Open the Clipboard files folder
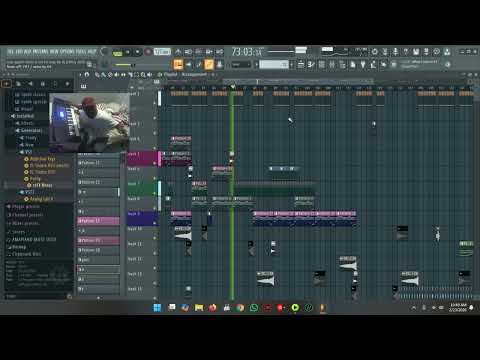The width and height of the screenshot is (480, 360). click(24, 254)
